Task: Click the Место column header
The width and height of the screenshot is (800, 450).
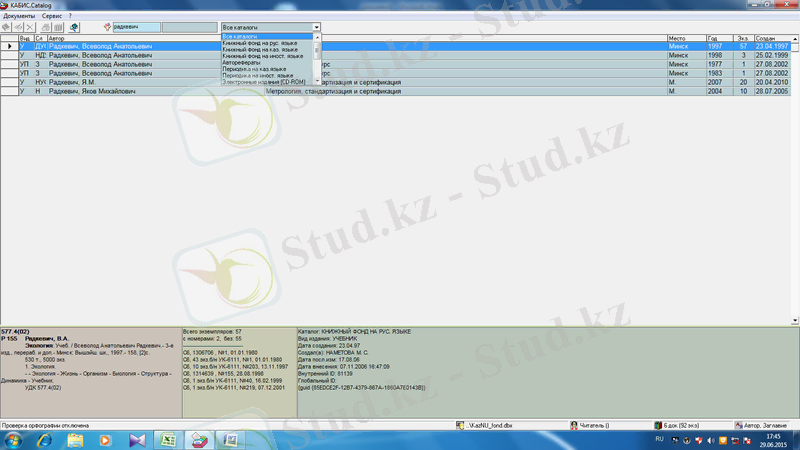Action: (x=686, y=38)
